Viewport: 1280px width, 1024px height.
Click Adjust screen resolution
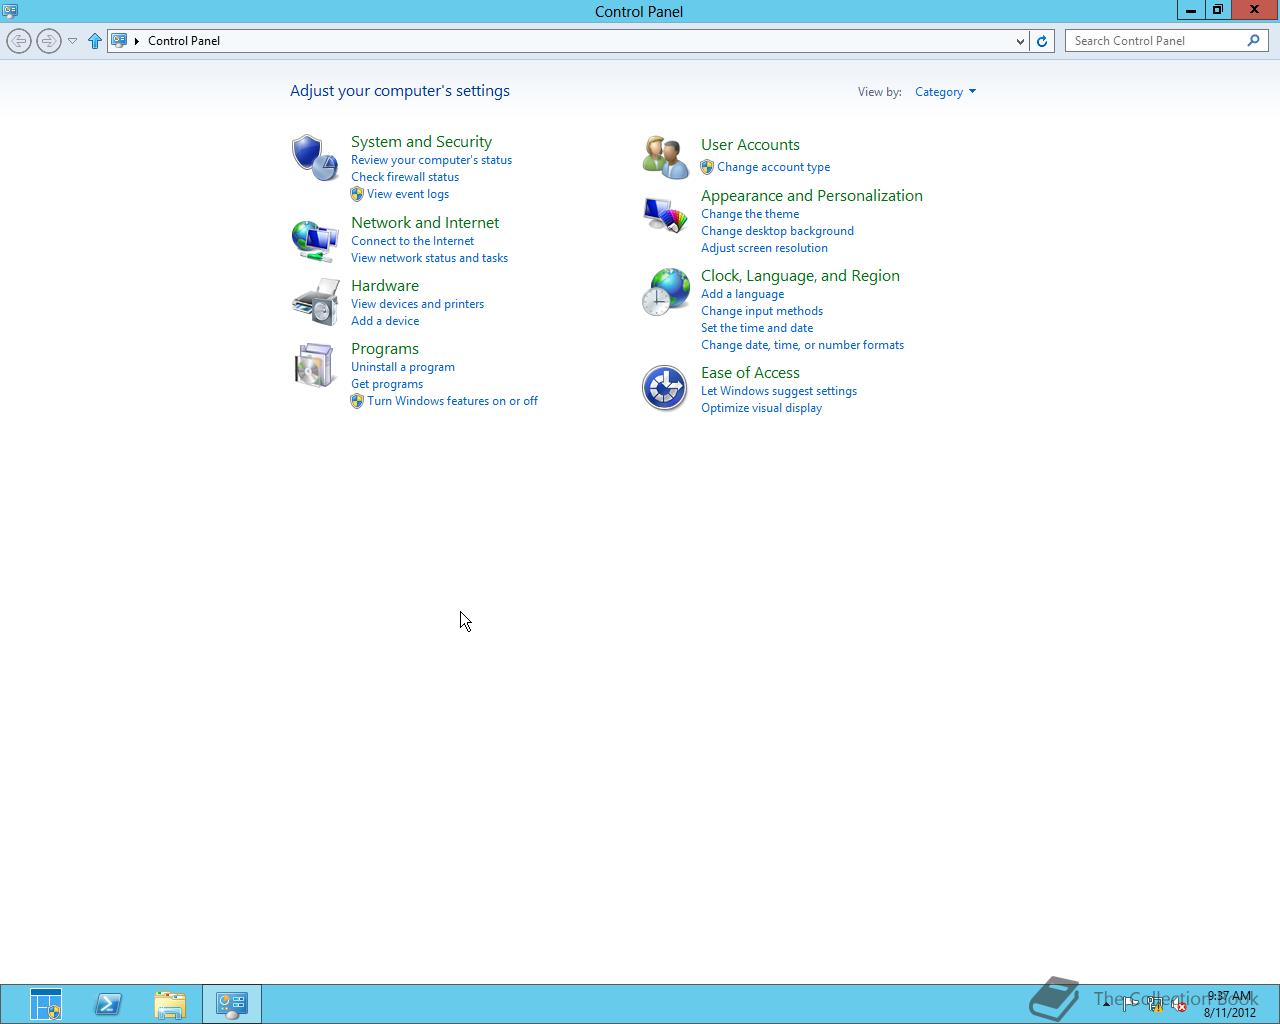click(764, 248)
